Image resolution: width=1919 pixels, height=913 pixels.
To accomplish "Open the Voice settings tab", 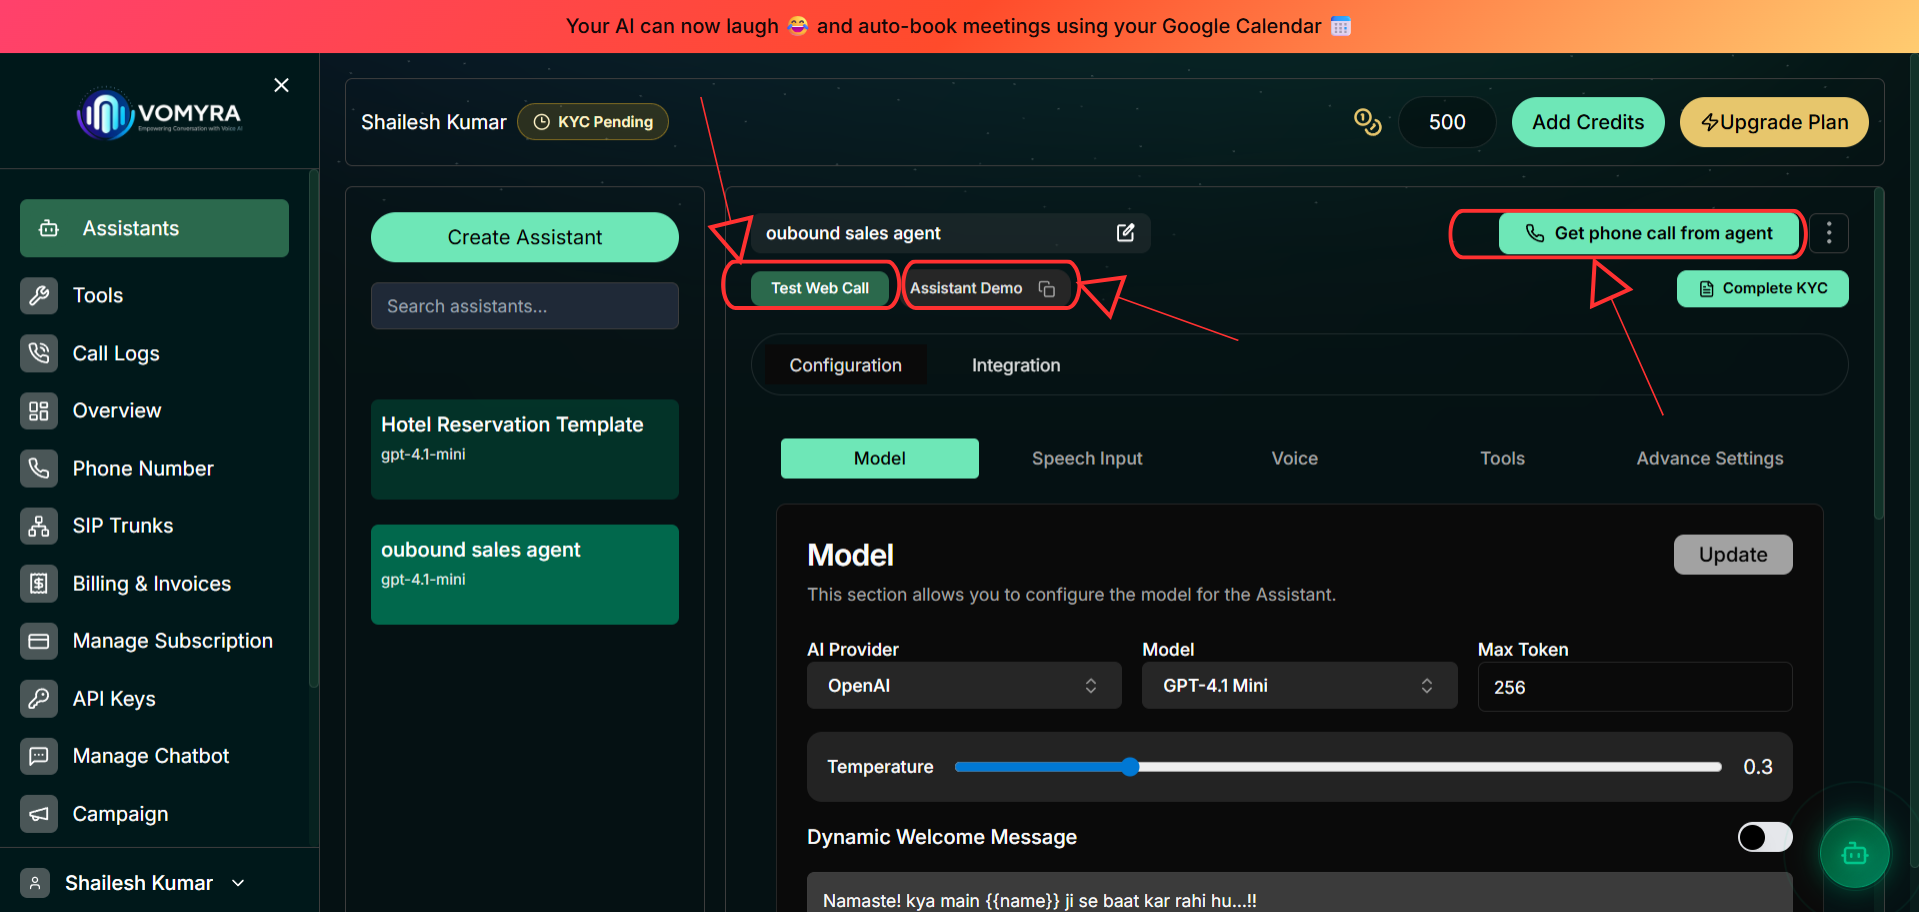I will coord(1294,458).
